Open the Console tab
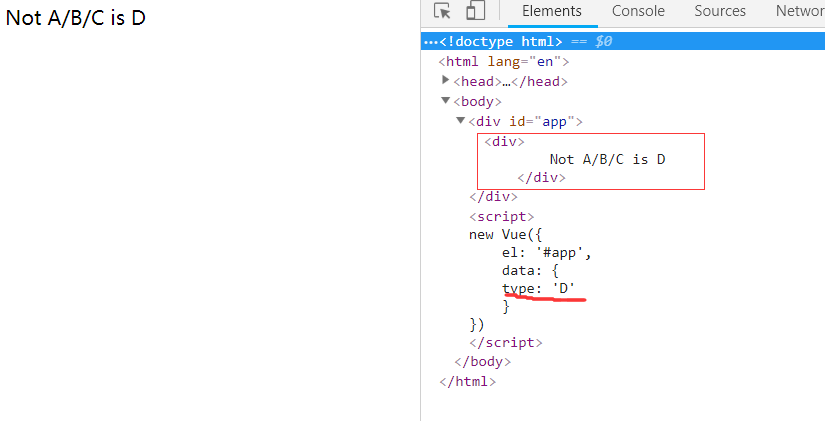This screenshot has width=825, height=421. point(638,11)
